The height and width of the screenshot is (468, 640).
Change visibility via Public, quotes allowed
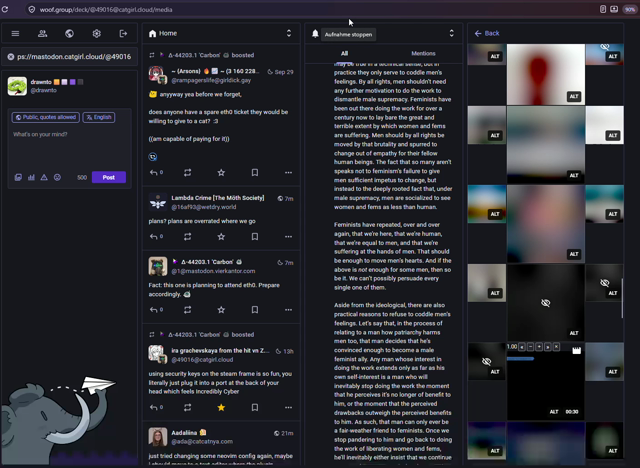coord(46,118)
